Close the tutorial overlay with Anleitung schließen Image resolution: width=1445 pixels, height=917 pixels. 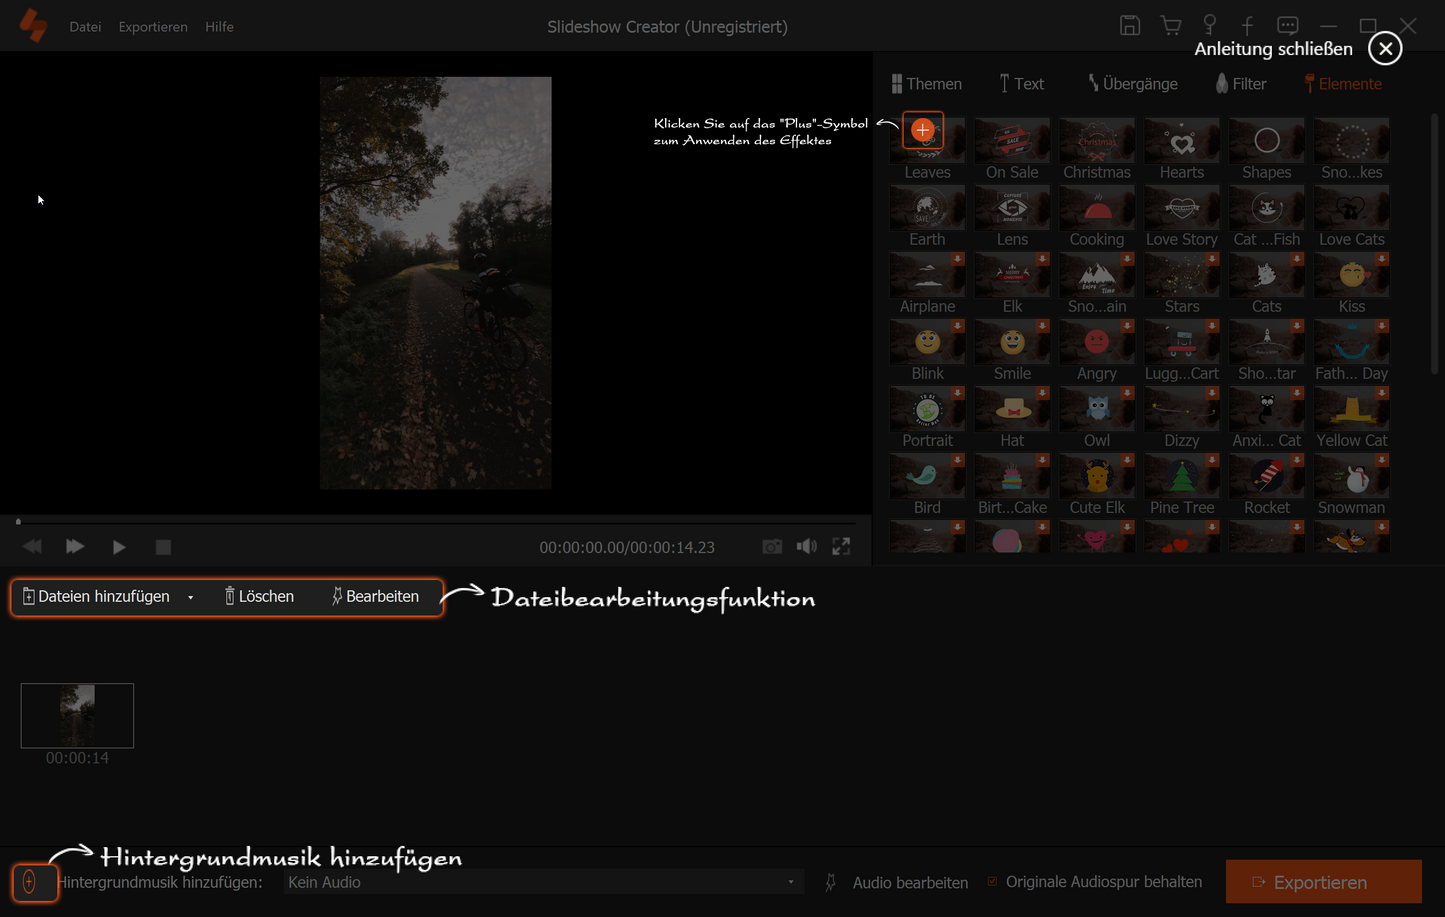click(1385, 48)
